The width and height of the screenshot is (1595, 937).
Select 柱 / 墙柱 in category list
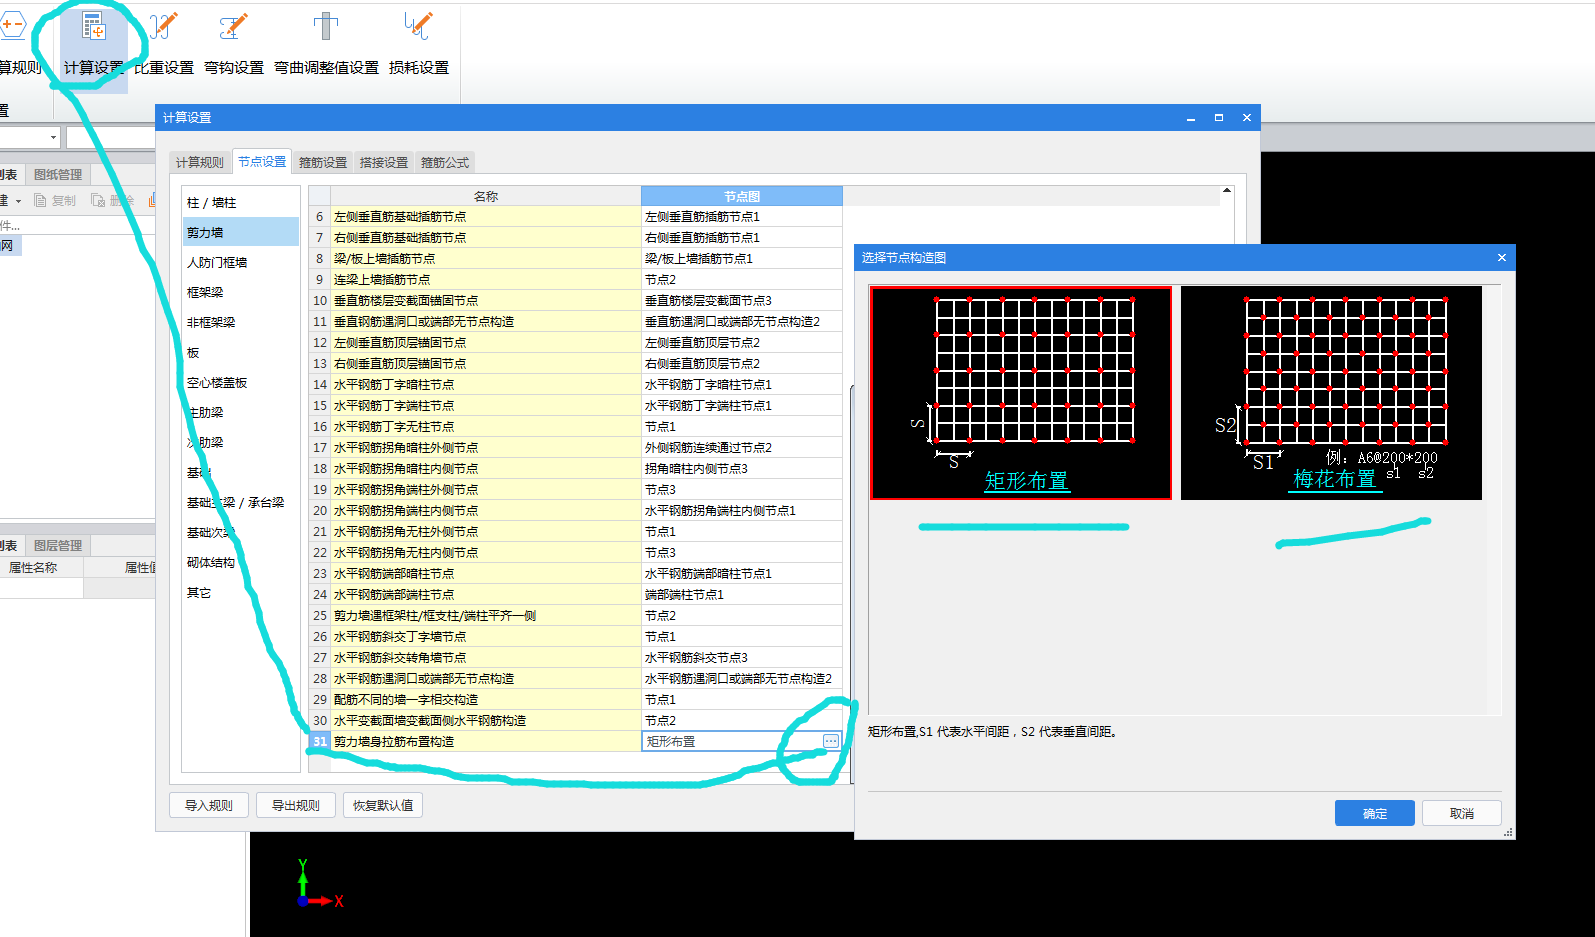(x=241, y=202)
